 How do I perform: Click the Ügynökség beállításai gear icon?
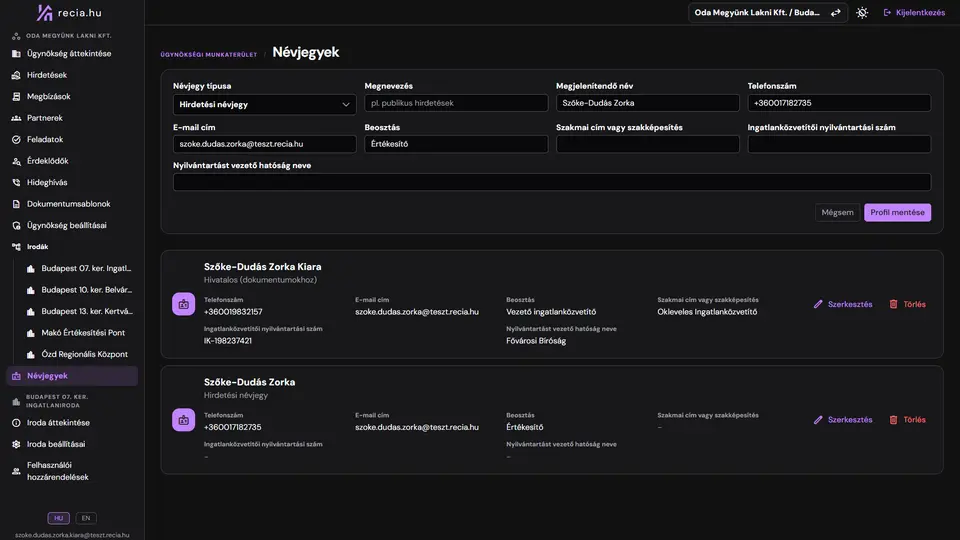tap(16, 225)
